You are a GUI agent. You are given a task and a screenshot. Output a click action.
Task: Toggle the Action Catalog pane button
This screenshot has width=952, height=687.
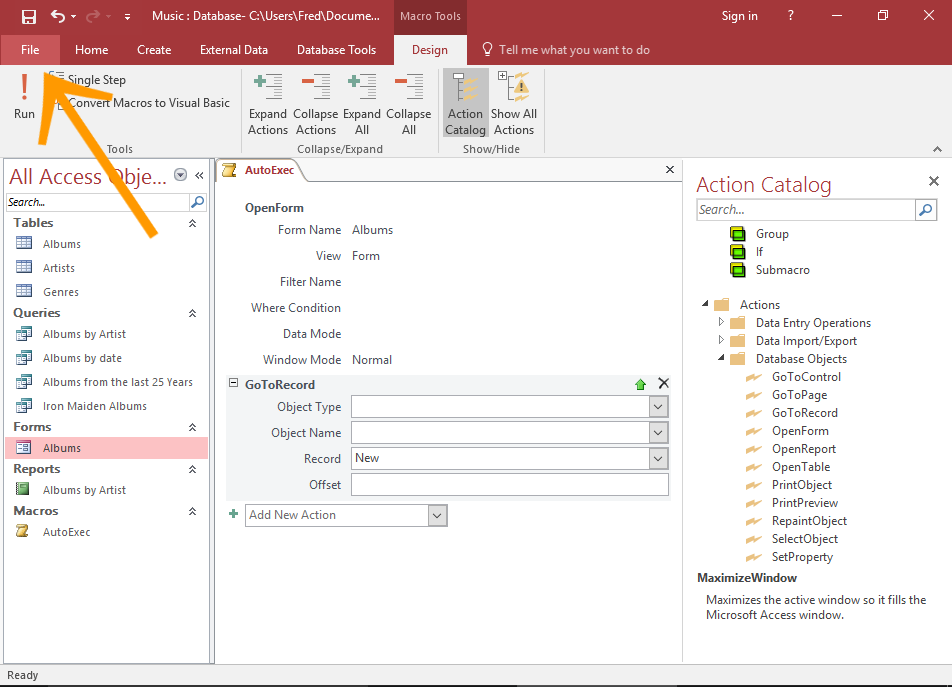(x=465, y=104)
